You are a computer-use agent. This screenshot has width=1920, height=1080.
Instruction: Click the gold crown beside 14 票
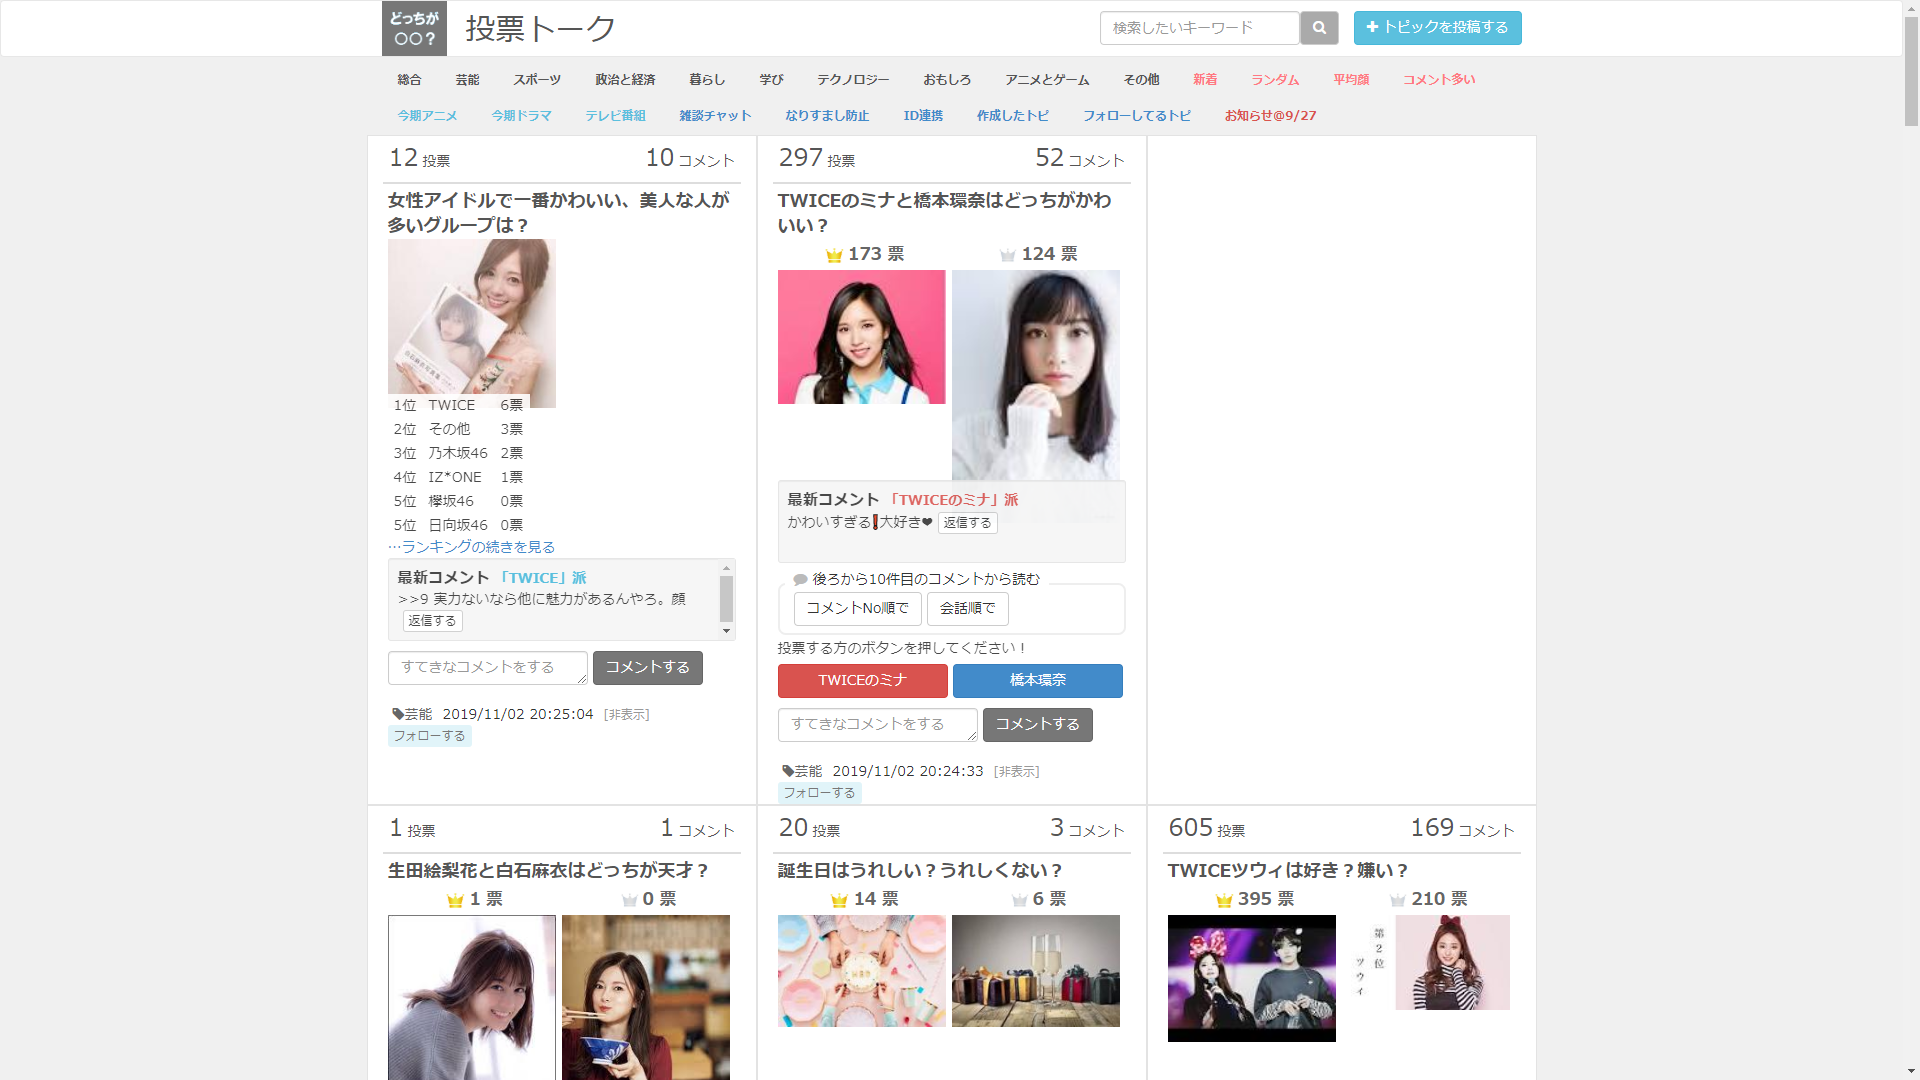[839, 900]
